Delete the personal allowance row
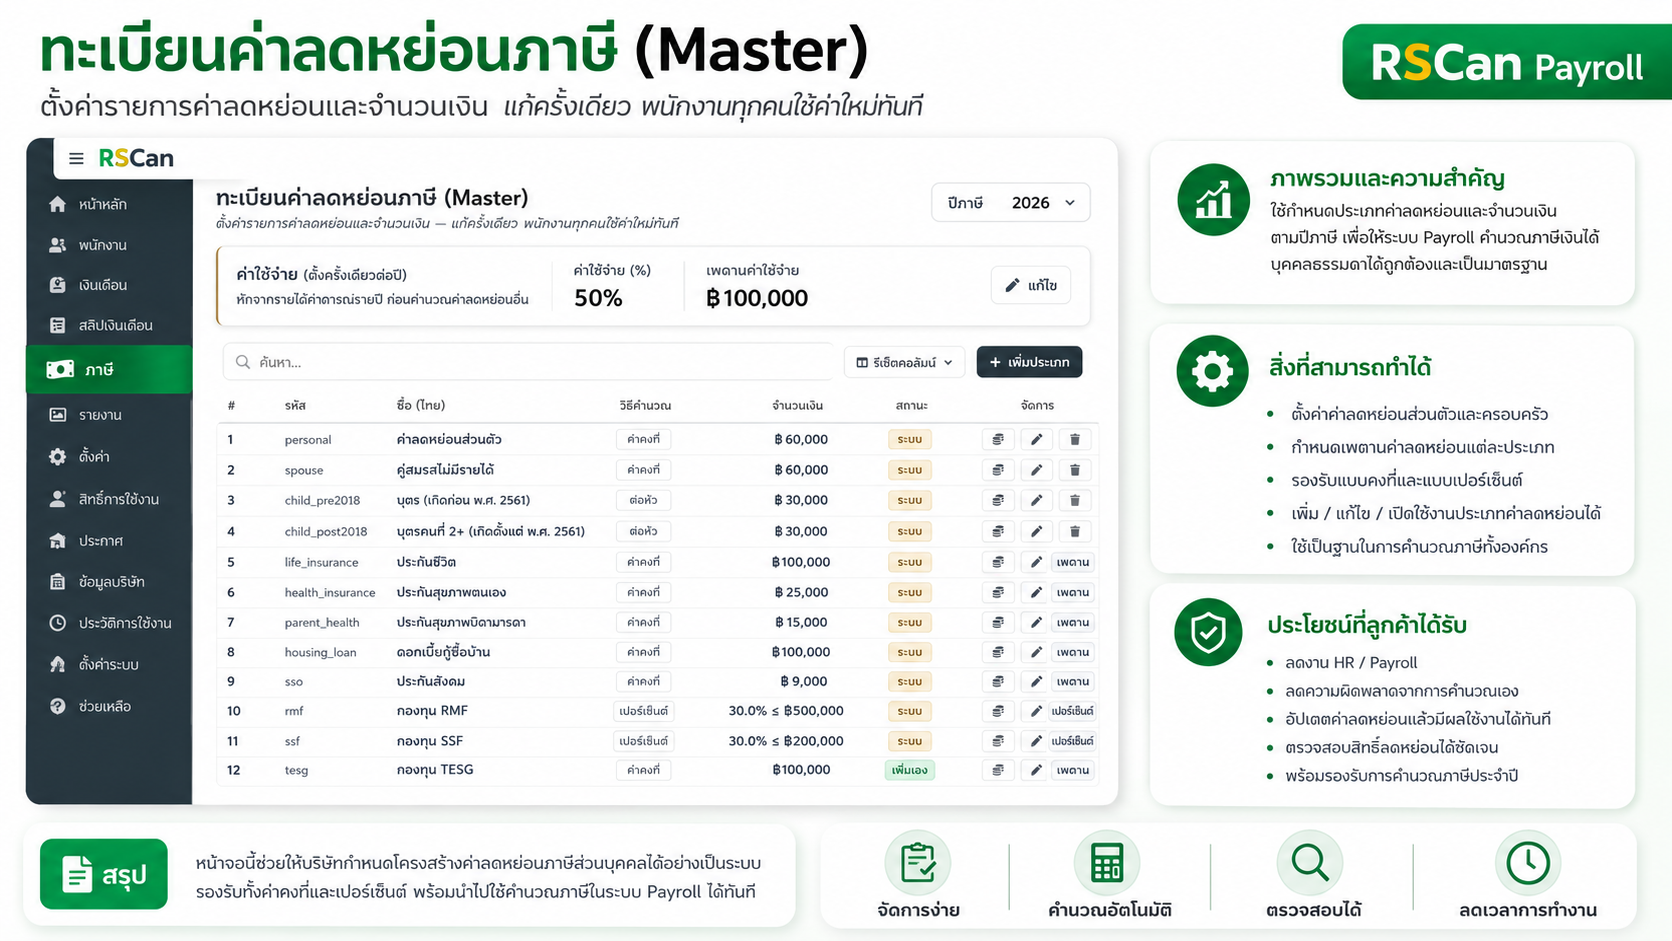 point(1074,439)
